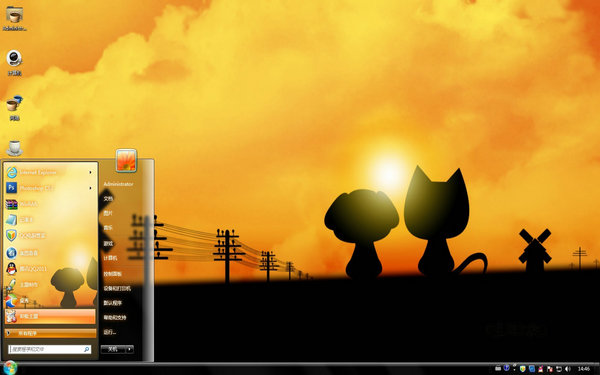
Task: Expand Internet Explorer jump list arrow
Action: [90, 172]
